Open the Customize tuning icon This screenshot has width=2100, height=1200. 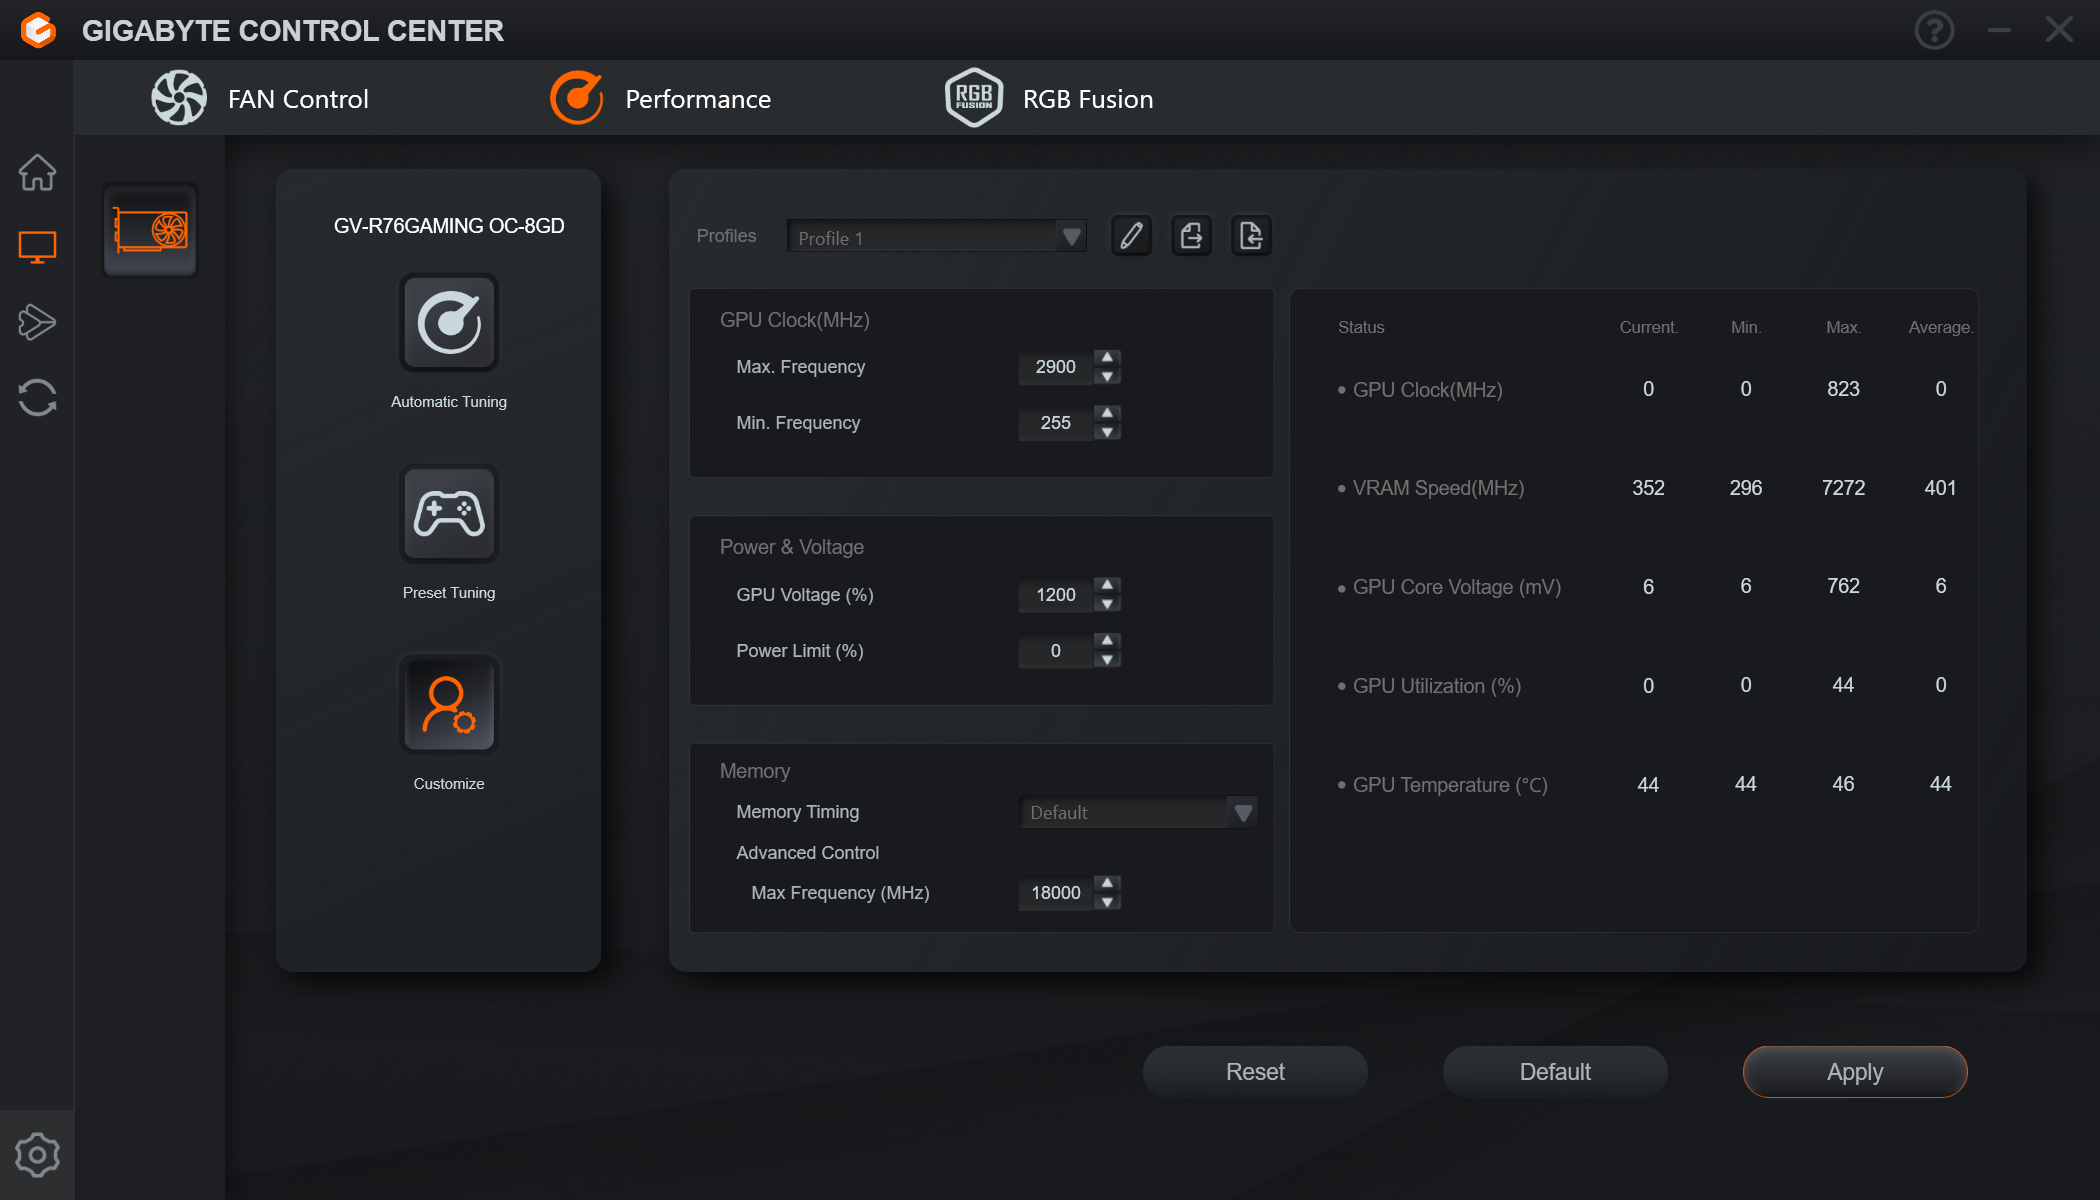click(449, 705)
